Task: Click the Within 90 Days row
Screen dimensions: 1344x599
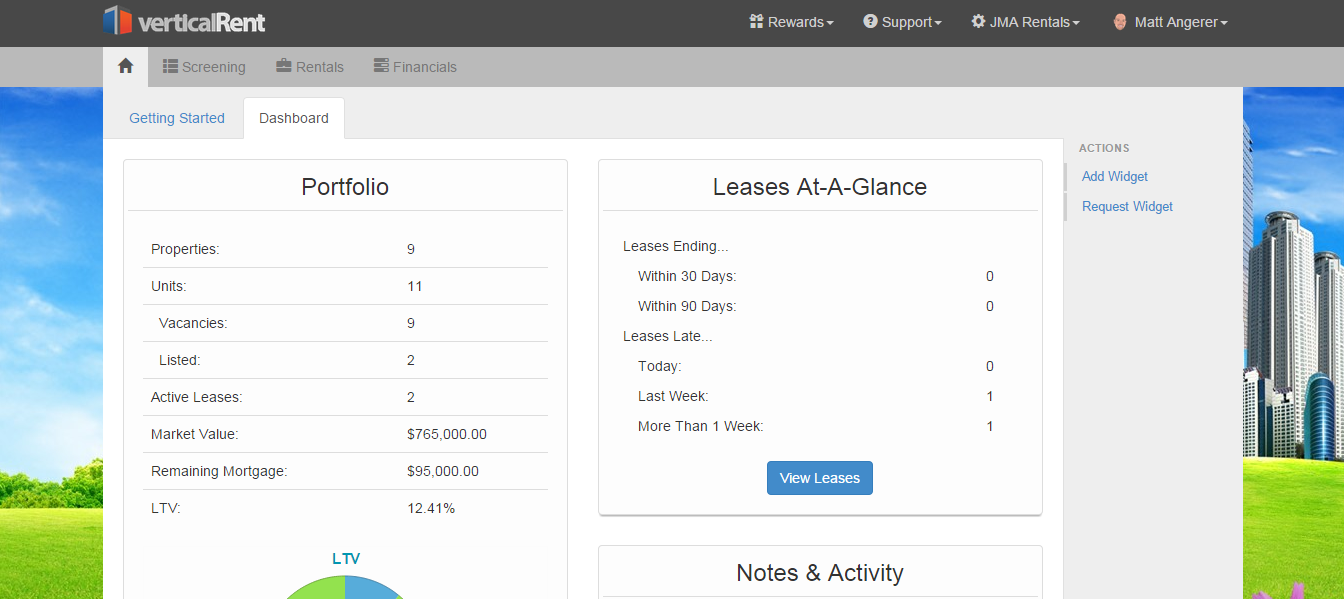Action: click(x=820, y=306)
